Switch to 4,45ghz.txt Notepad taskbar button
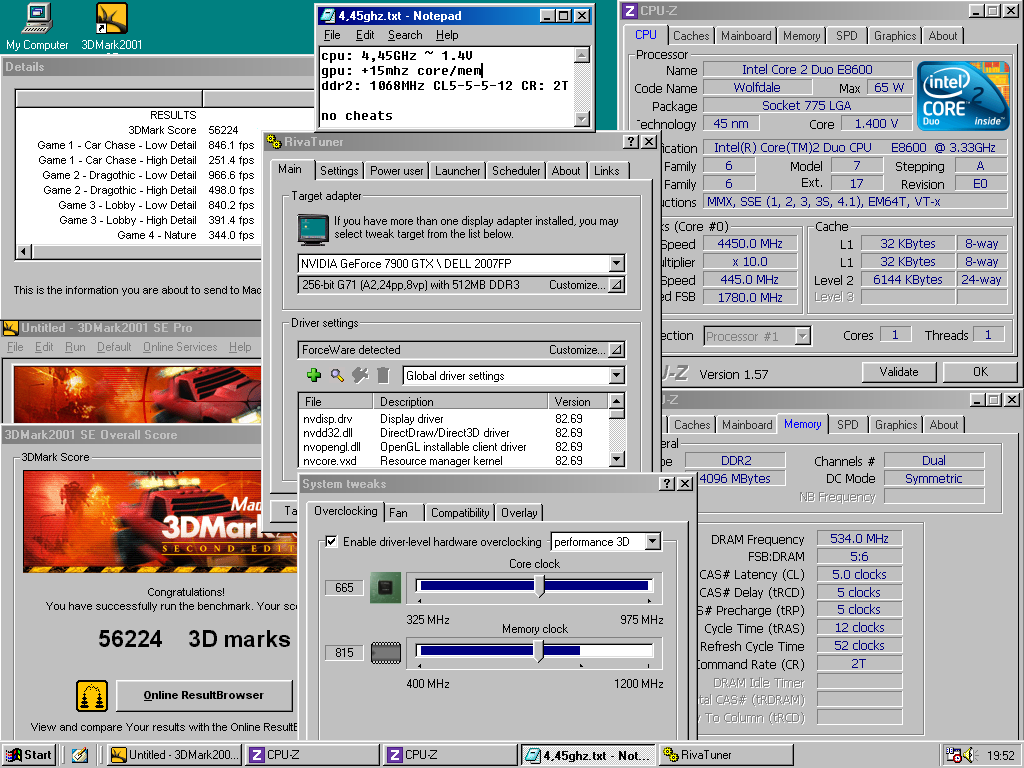The height and width of the screenshot is (768, 1024). [588, 755]
